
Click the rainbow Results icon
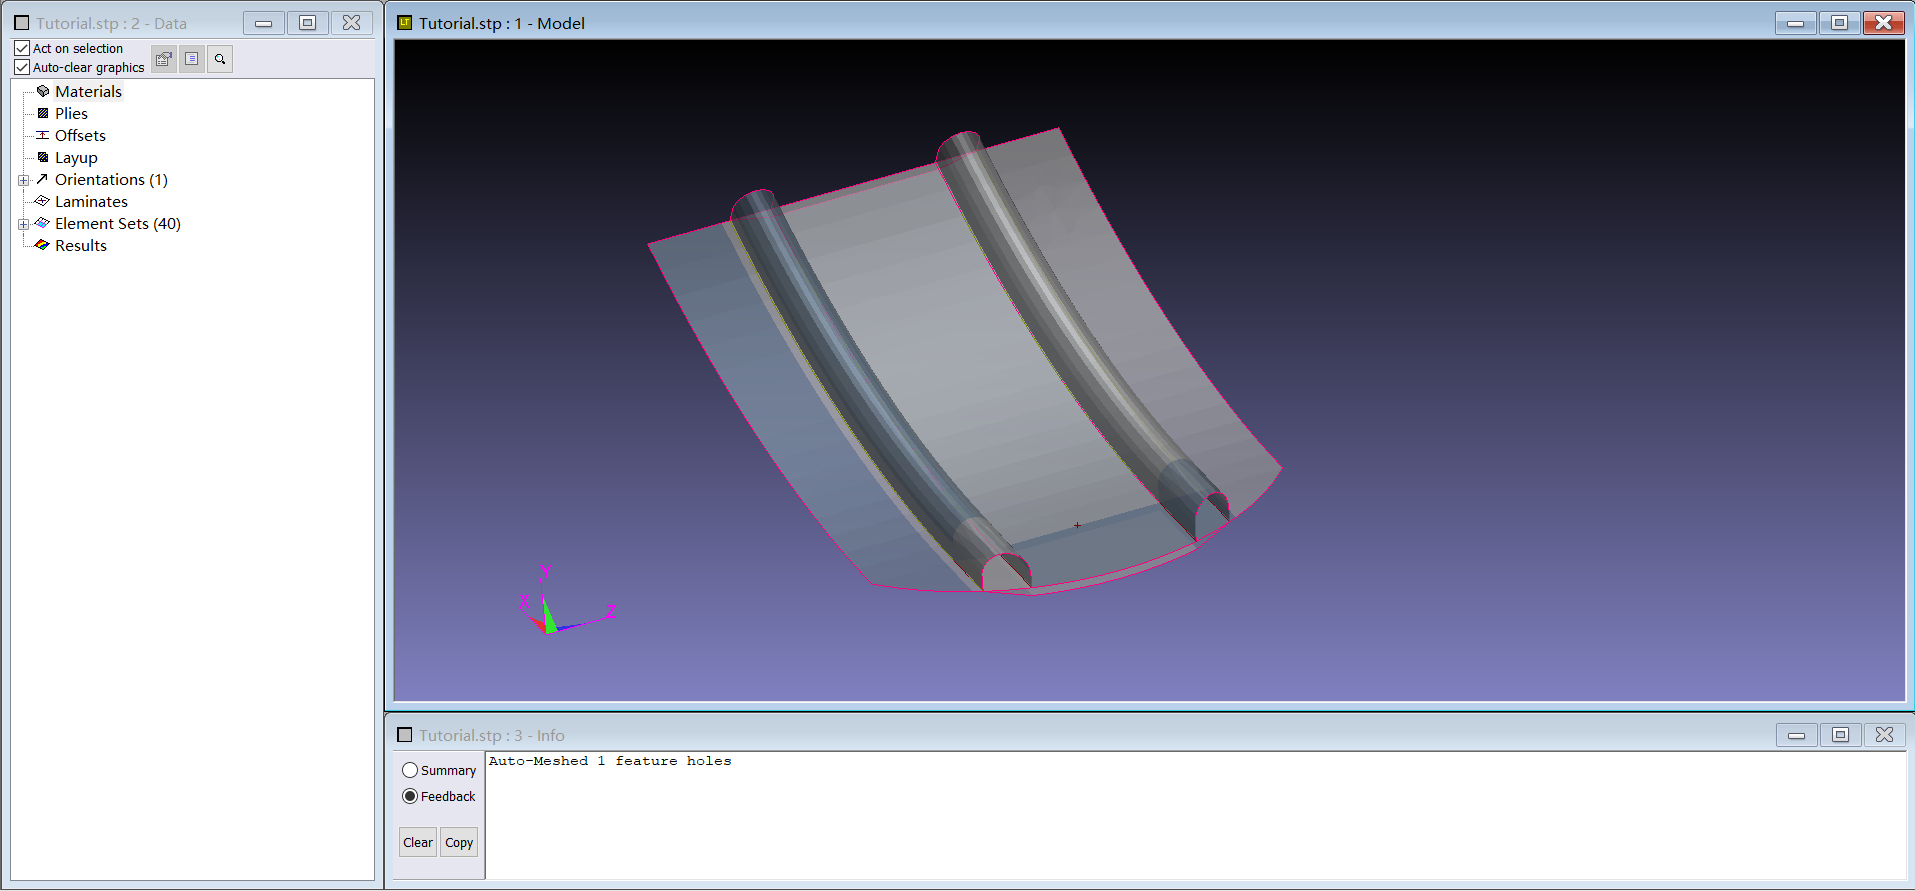(42, 245)
